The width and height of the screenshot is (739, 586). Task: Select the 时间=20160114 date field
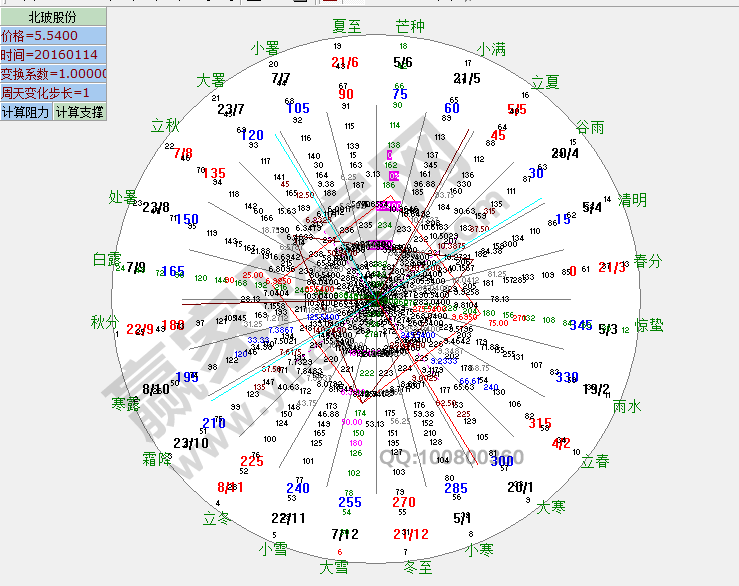(52, 55)
